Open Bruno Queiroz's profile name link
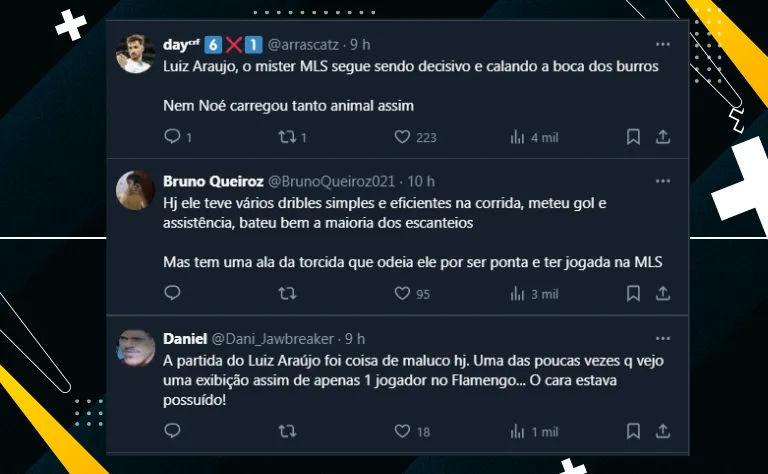The width and height of the screenshot is (768, 474). click(x=212, y=182)
